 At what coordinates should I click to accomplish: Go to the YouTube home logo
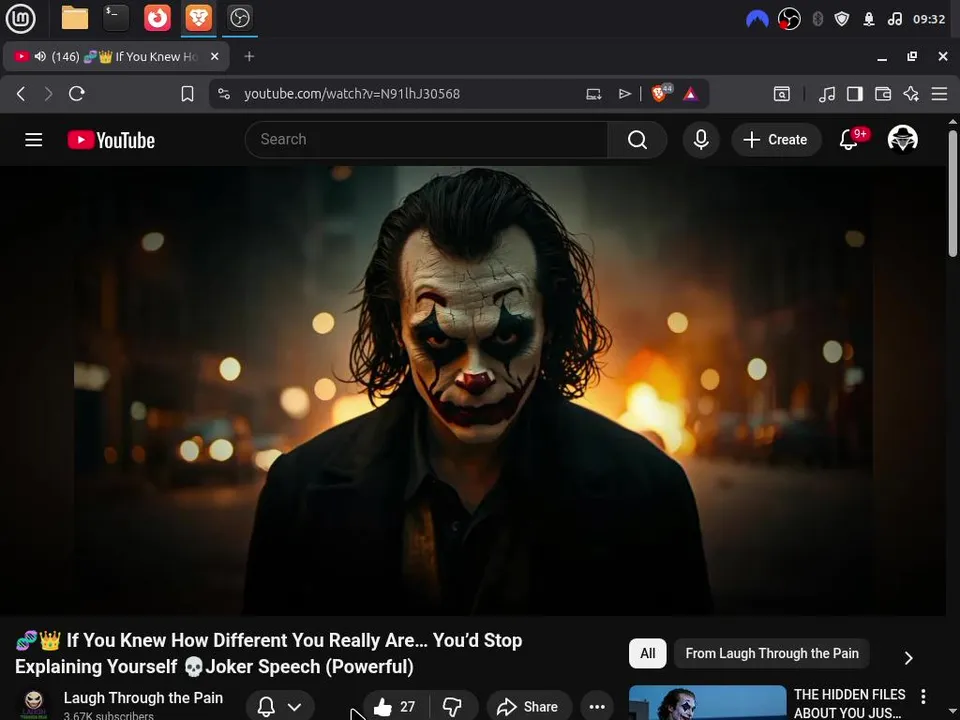[111, 140]
